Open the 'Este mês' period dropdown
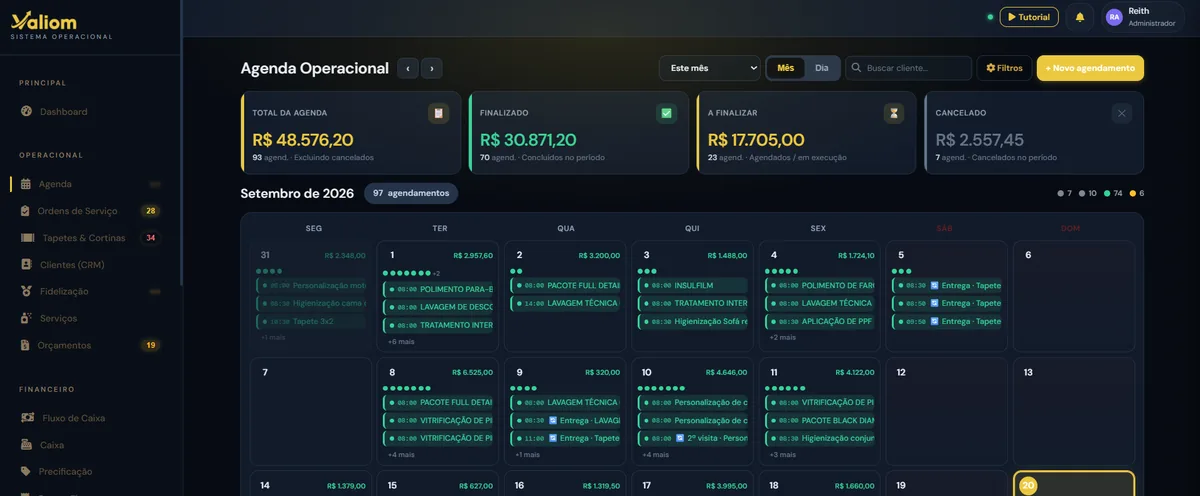1200x496 pixels. coord(710,68)
